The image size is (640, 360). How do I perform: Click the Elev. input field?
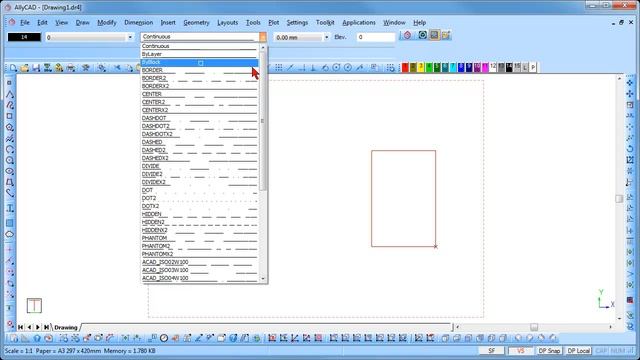(376, 37)
